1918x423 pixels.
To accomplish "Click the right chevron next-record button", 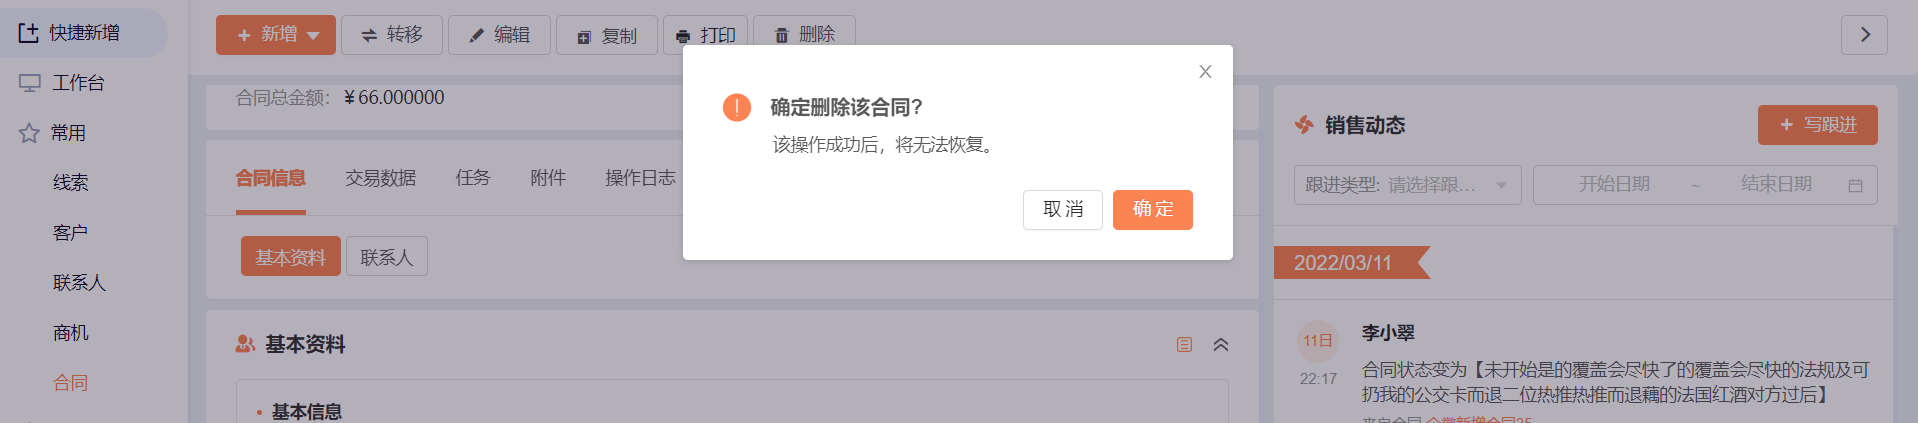I will click(x=1864, y=35).
